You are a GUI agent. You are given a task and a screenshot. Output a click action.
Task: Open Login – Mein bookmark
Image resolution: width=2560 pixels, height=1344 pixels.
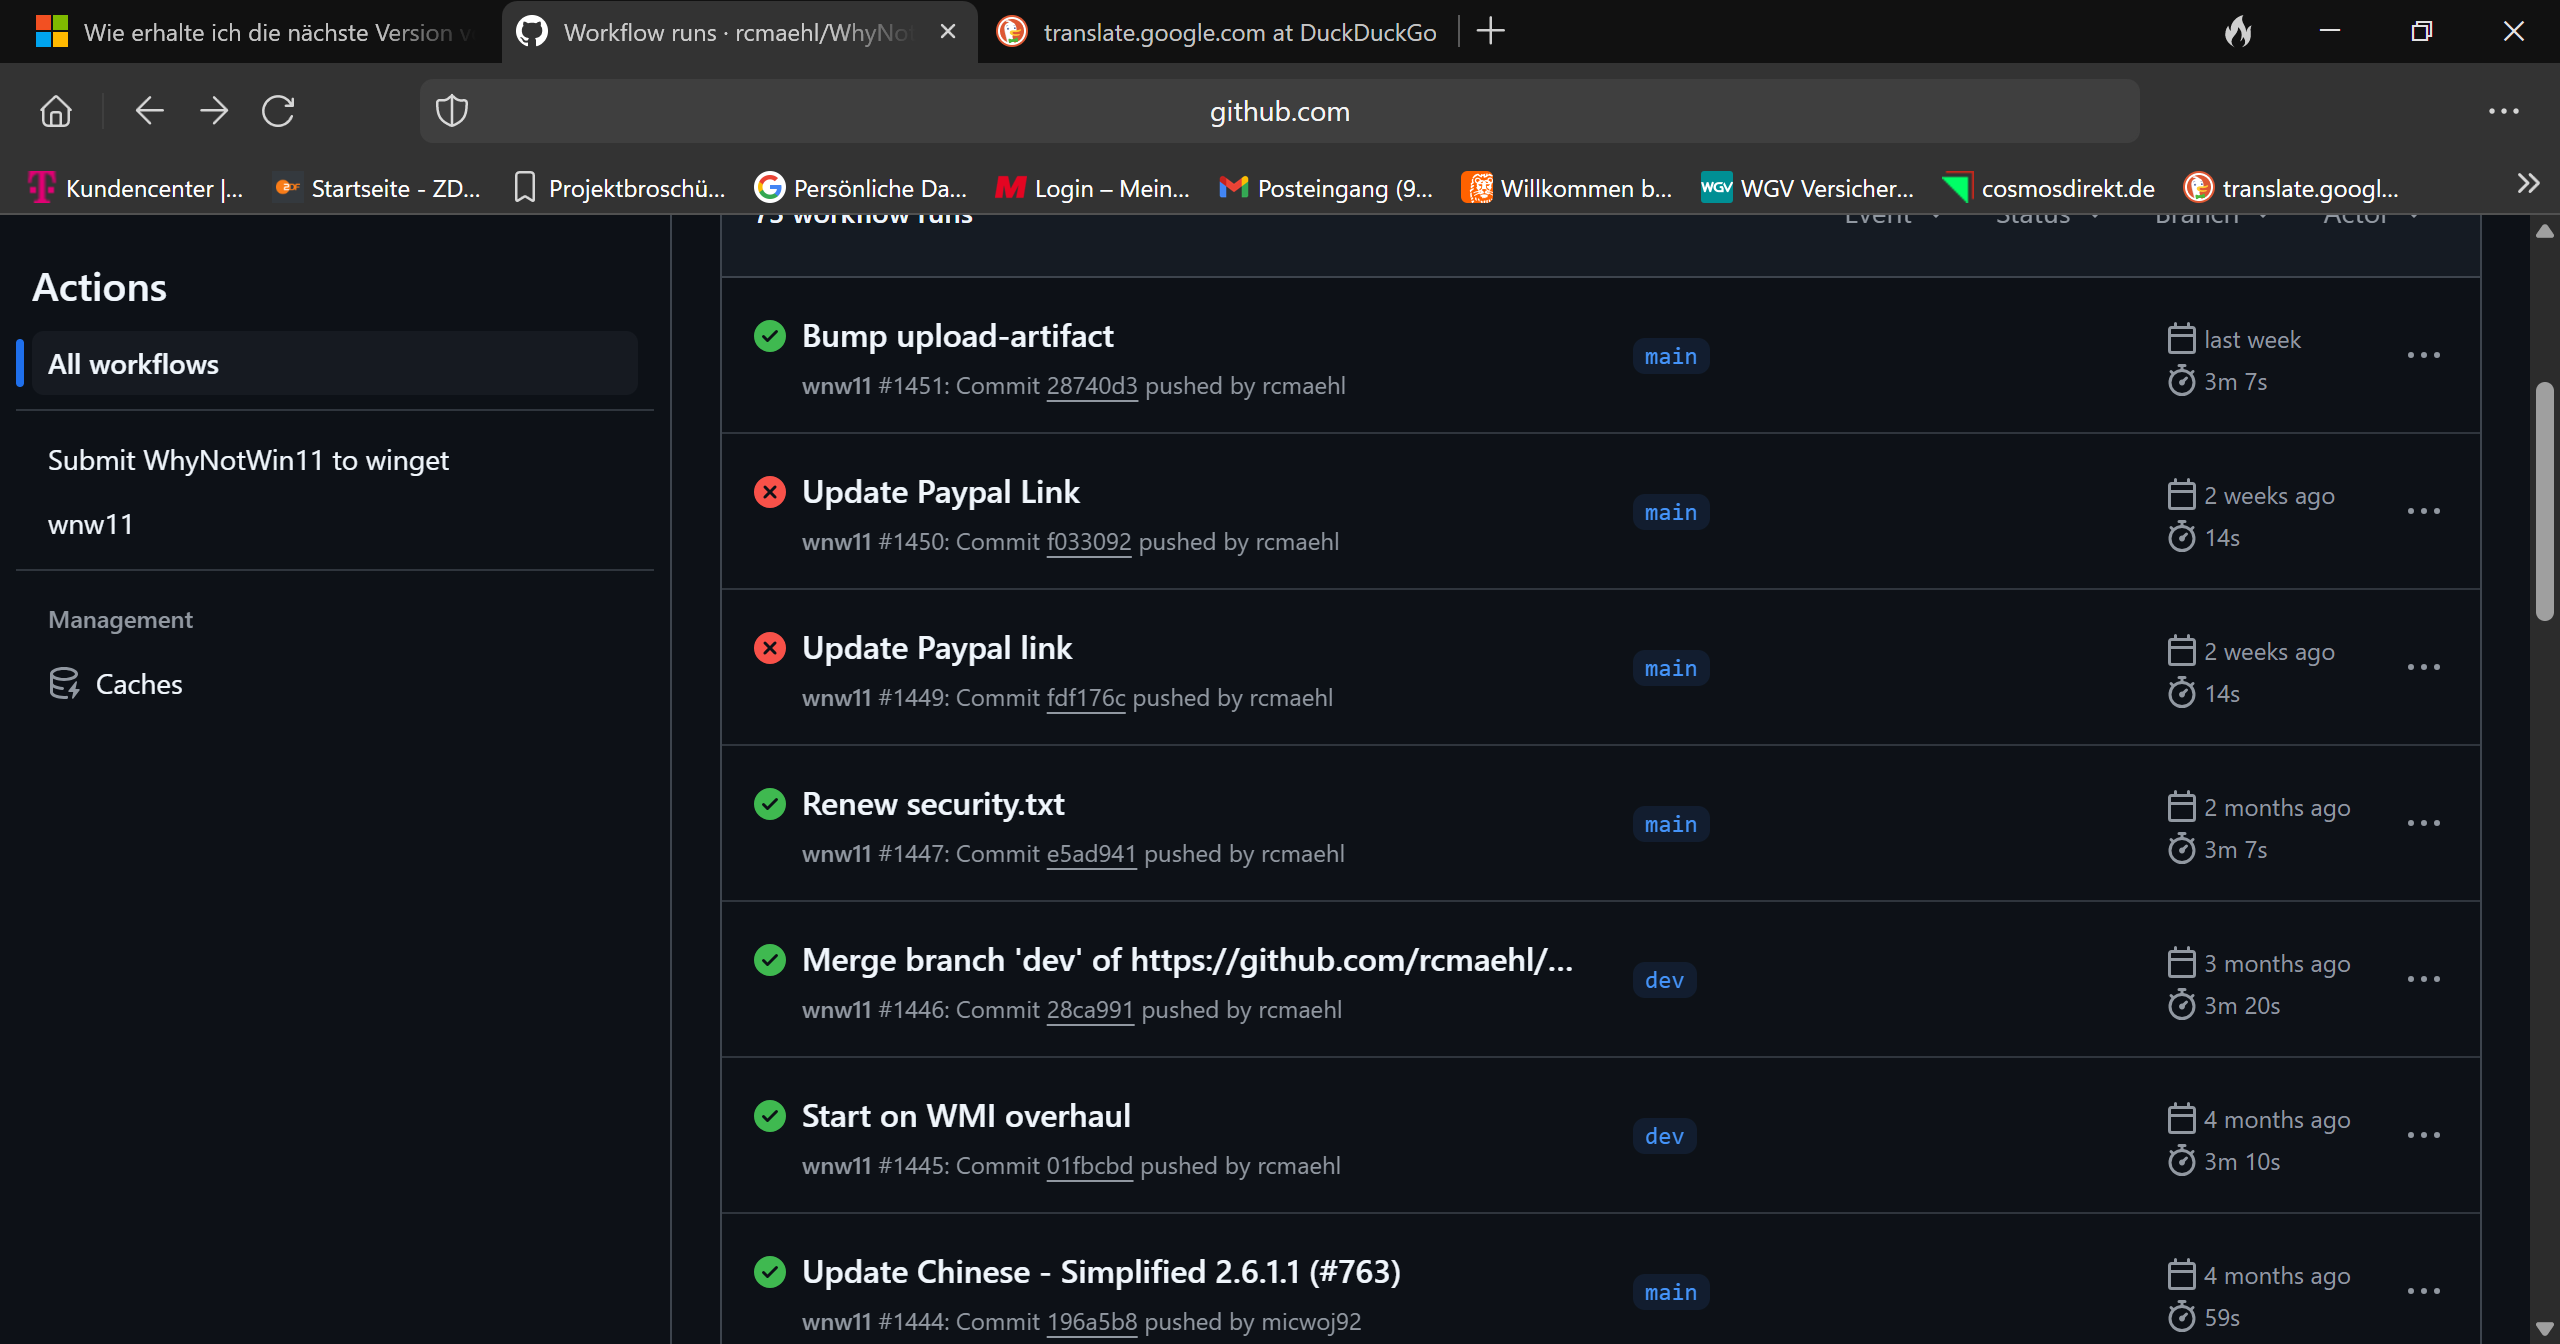coord(1093,188)
